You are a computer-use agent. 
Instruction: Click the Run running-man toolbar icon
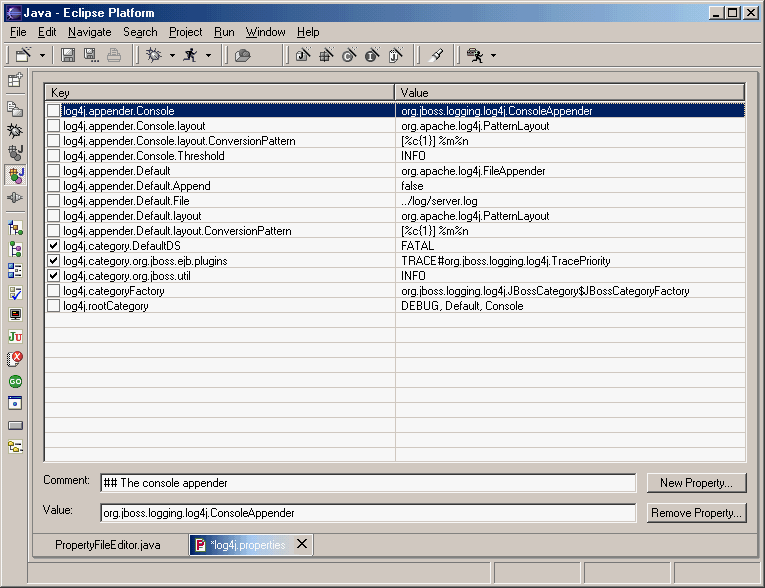190,55
